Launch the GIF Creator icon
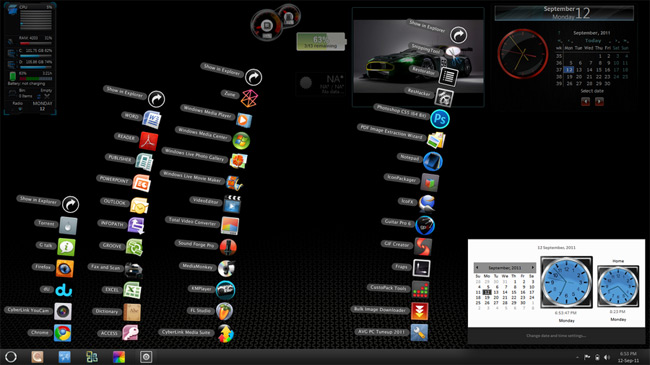 (423, 247)
